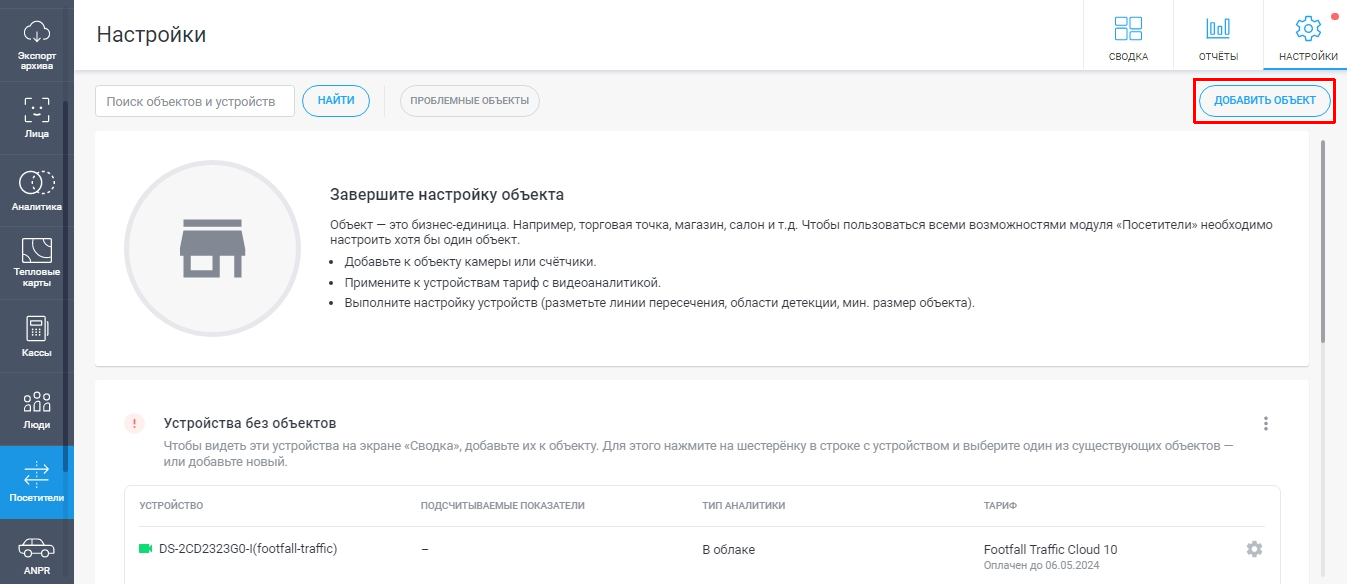
Task: Open the Кассы cash registers module
Action: [x=36, y=337]
